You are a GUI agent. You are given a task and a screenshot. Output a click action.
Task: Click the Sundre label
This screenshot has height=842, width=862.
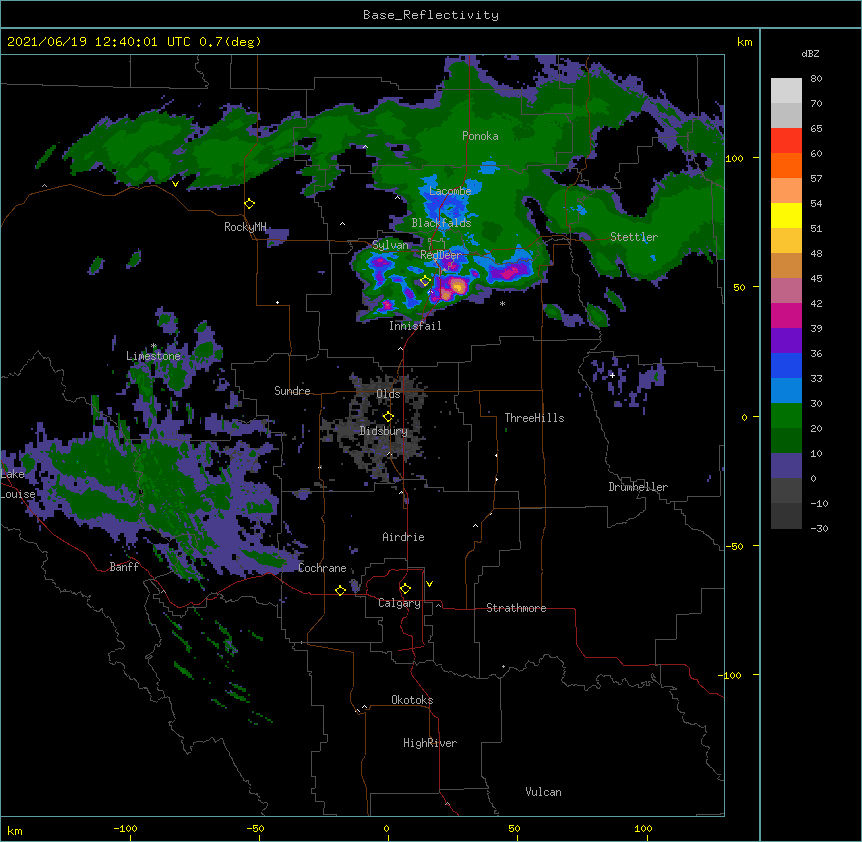pos(292,391)
